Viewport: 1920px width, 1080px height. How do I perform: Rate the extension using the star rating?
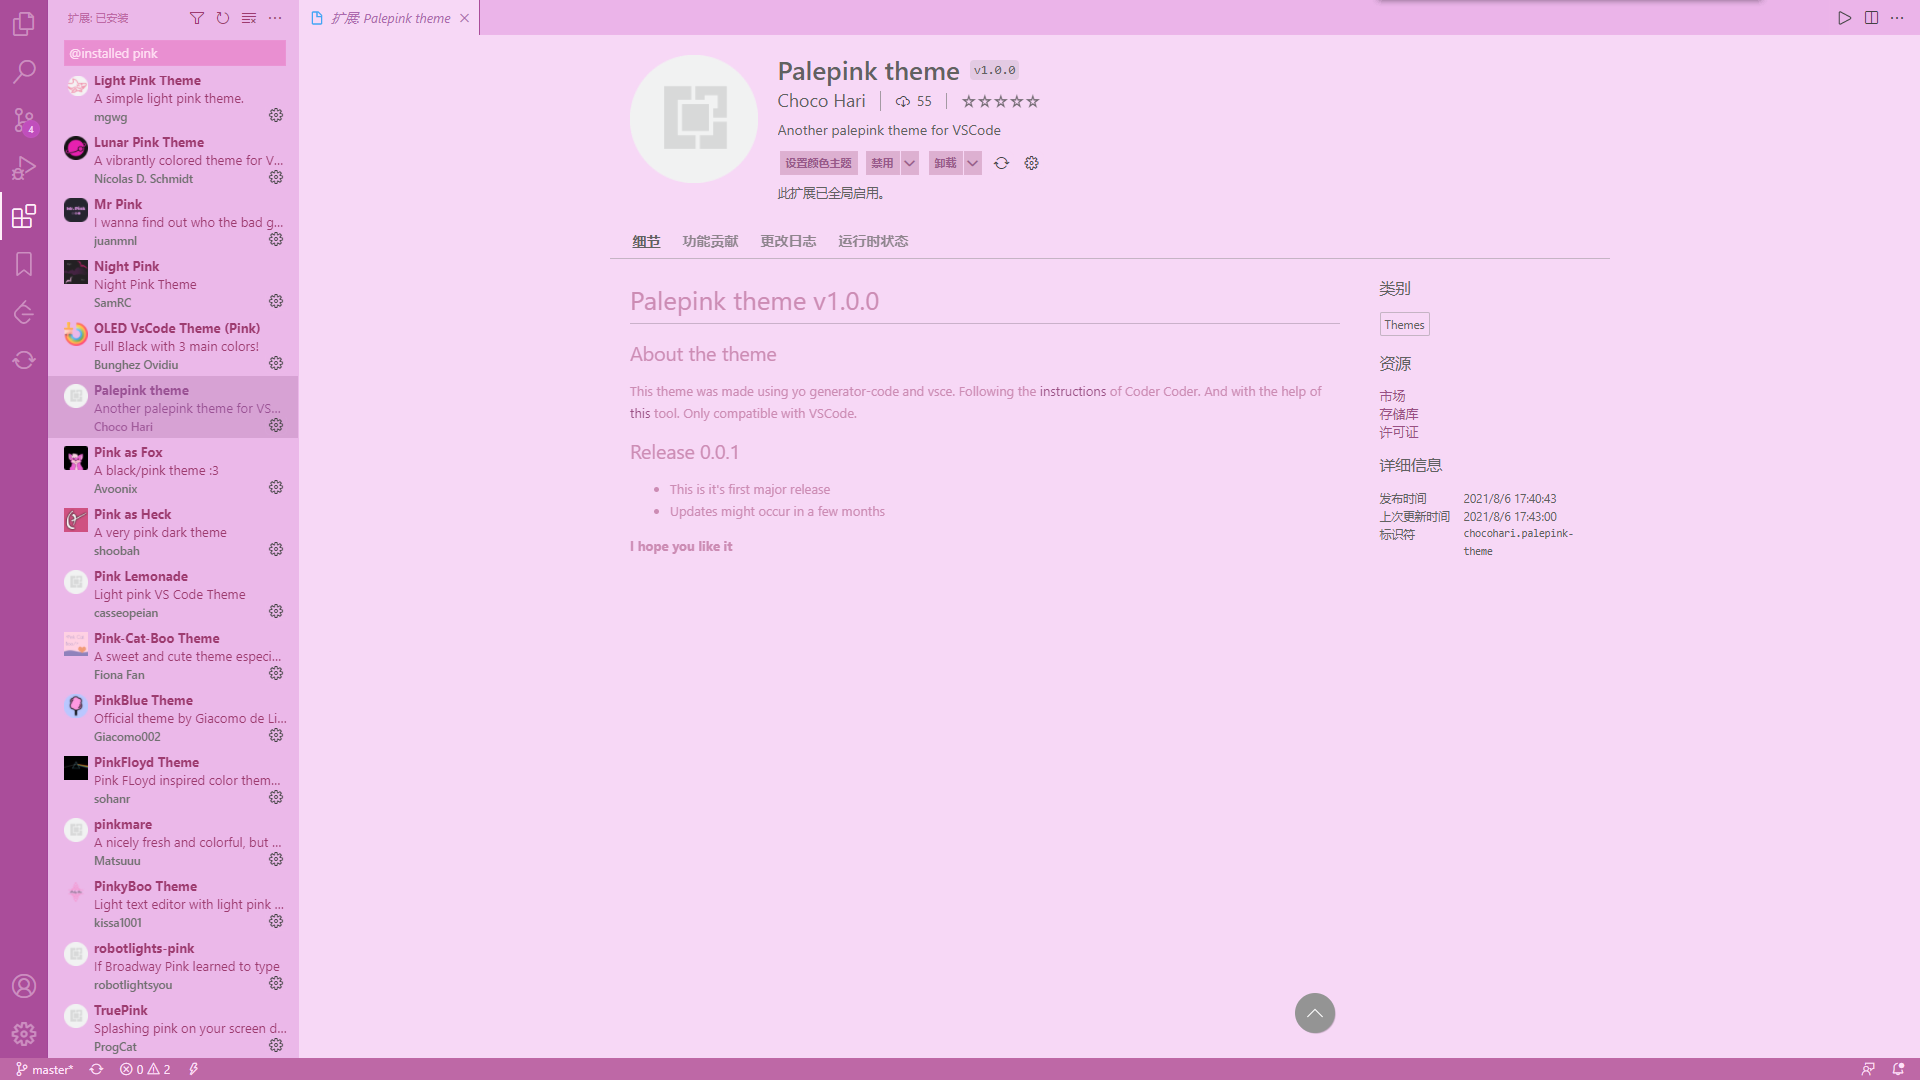pyautogui.click(x=1000, y=101)
